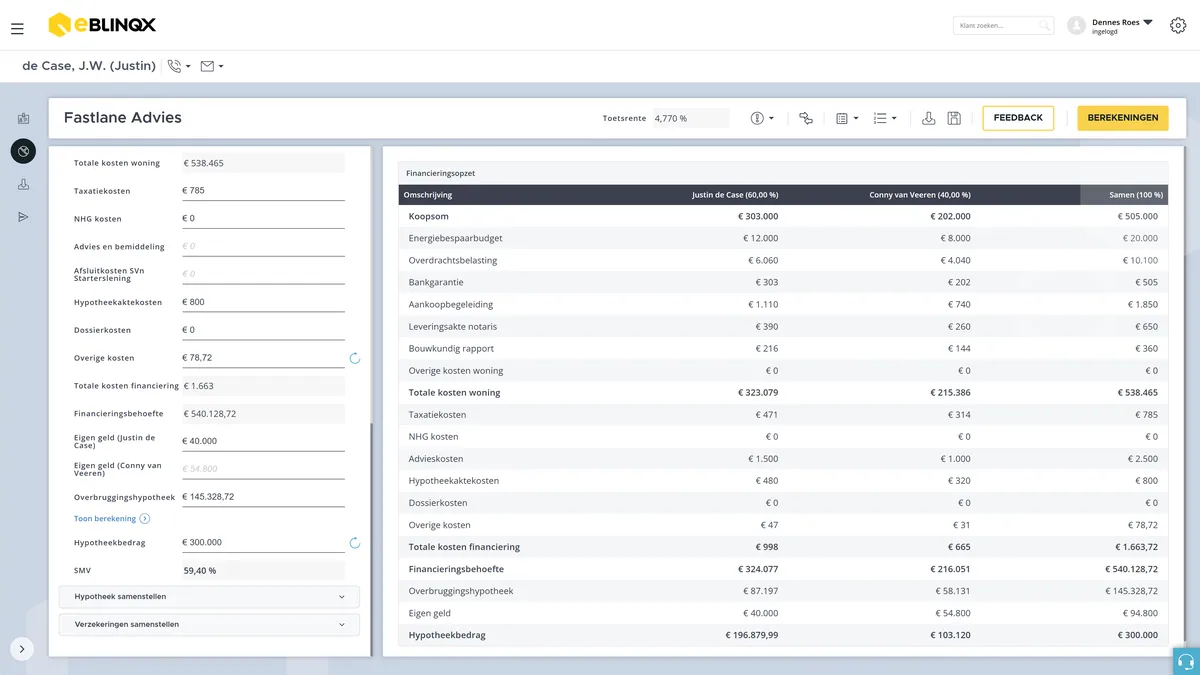
Task: Select the ID badge sidebar icon
Action: (23, 119)
